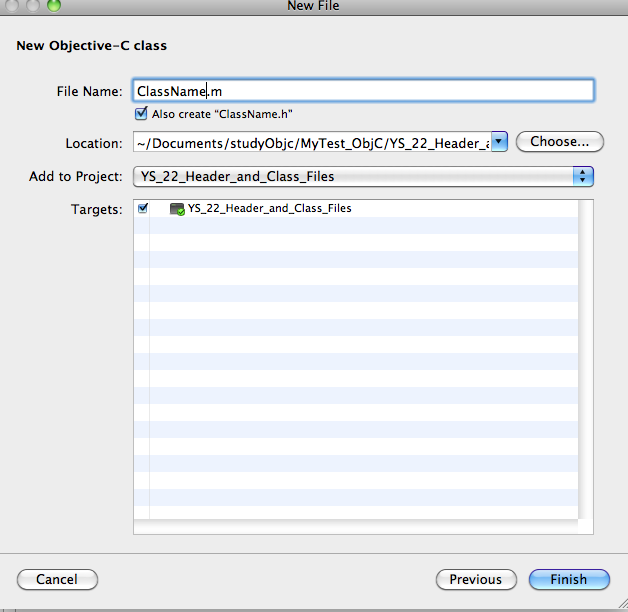Click the "New Objective-C class" heading
628x612 pixels.
[91, 46]
